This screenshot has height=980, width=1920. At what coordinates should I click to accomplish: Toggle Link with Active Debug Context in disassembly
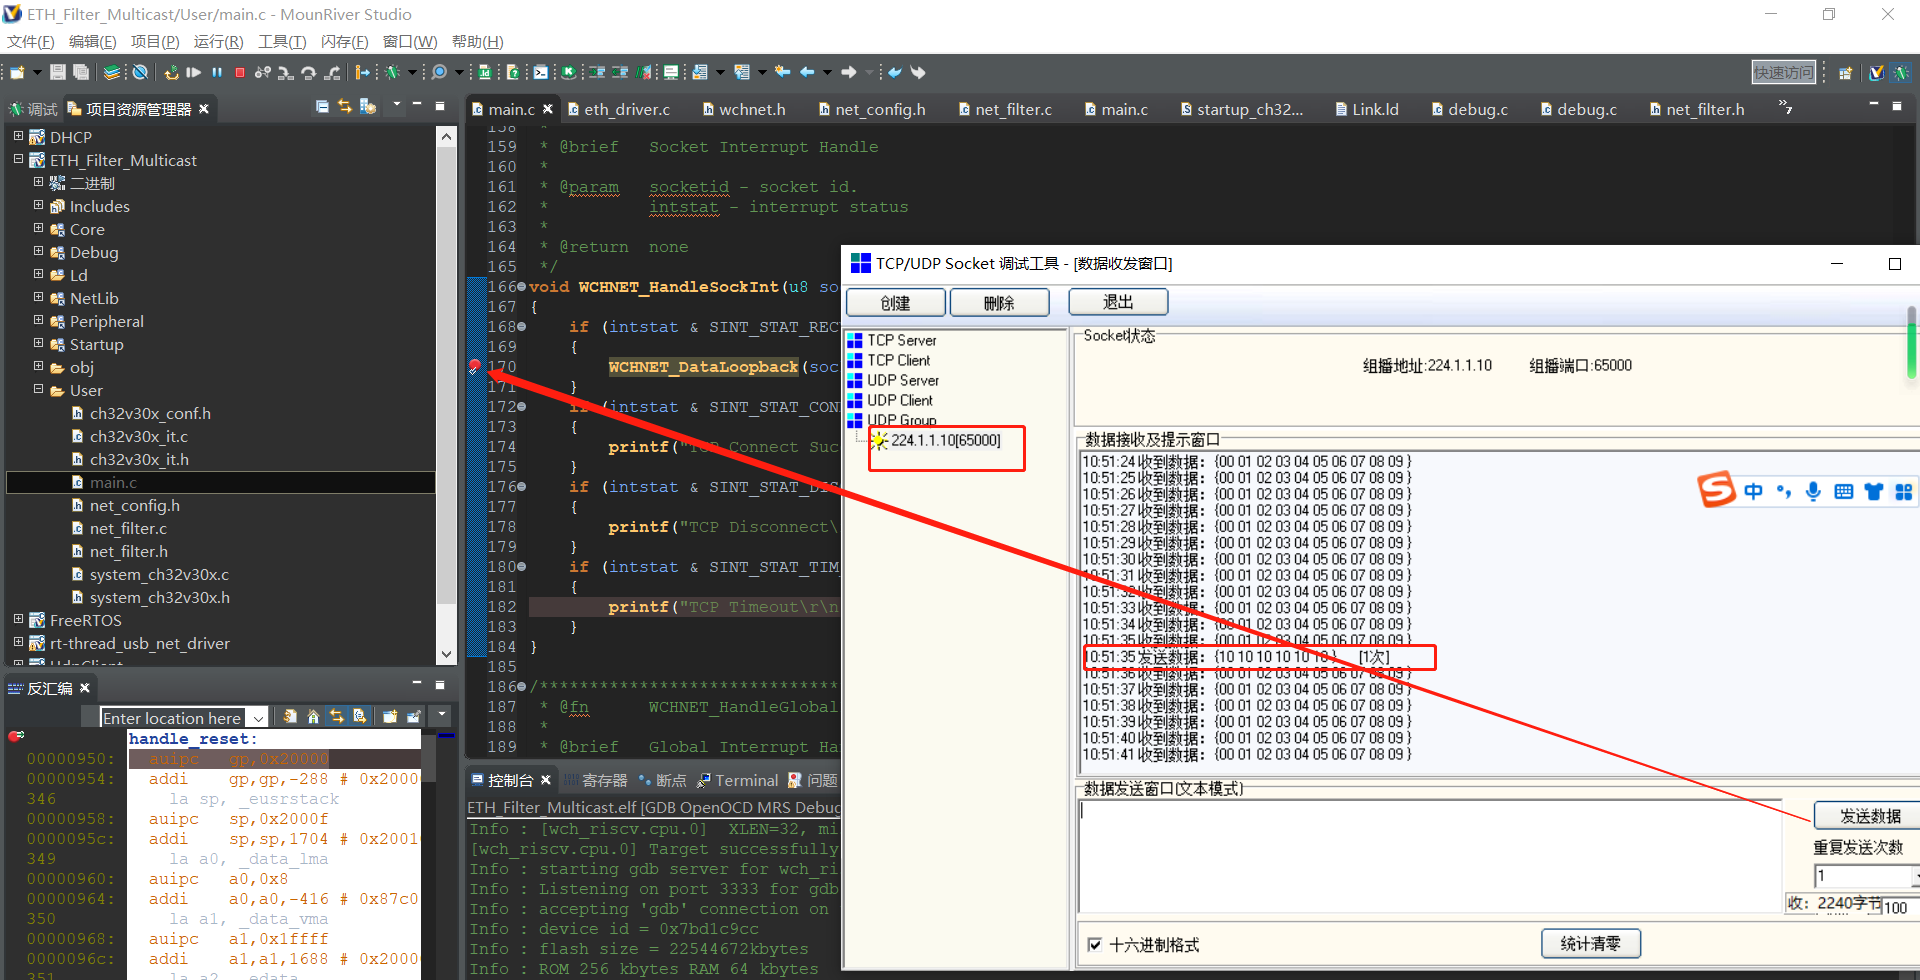pos(337,717)
